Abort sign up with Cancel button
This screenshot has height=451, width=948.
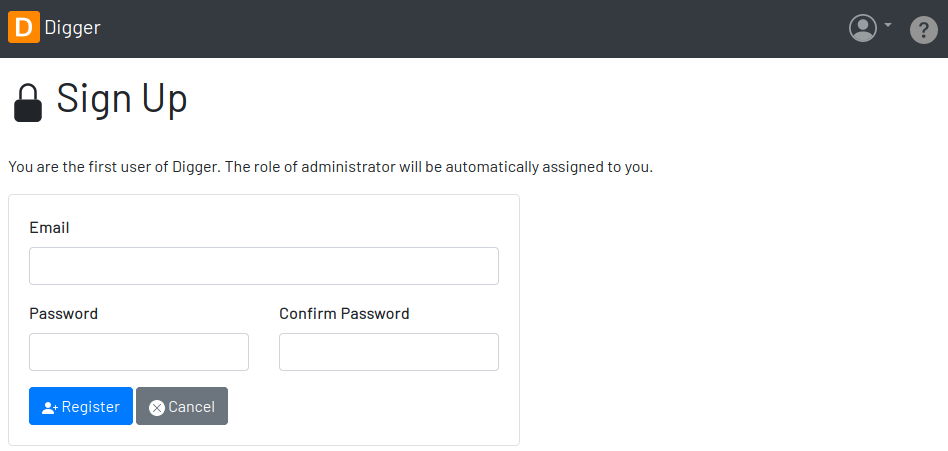click(x=182, y=406)
